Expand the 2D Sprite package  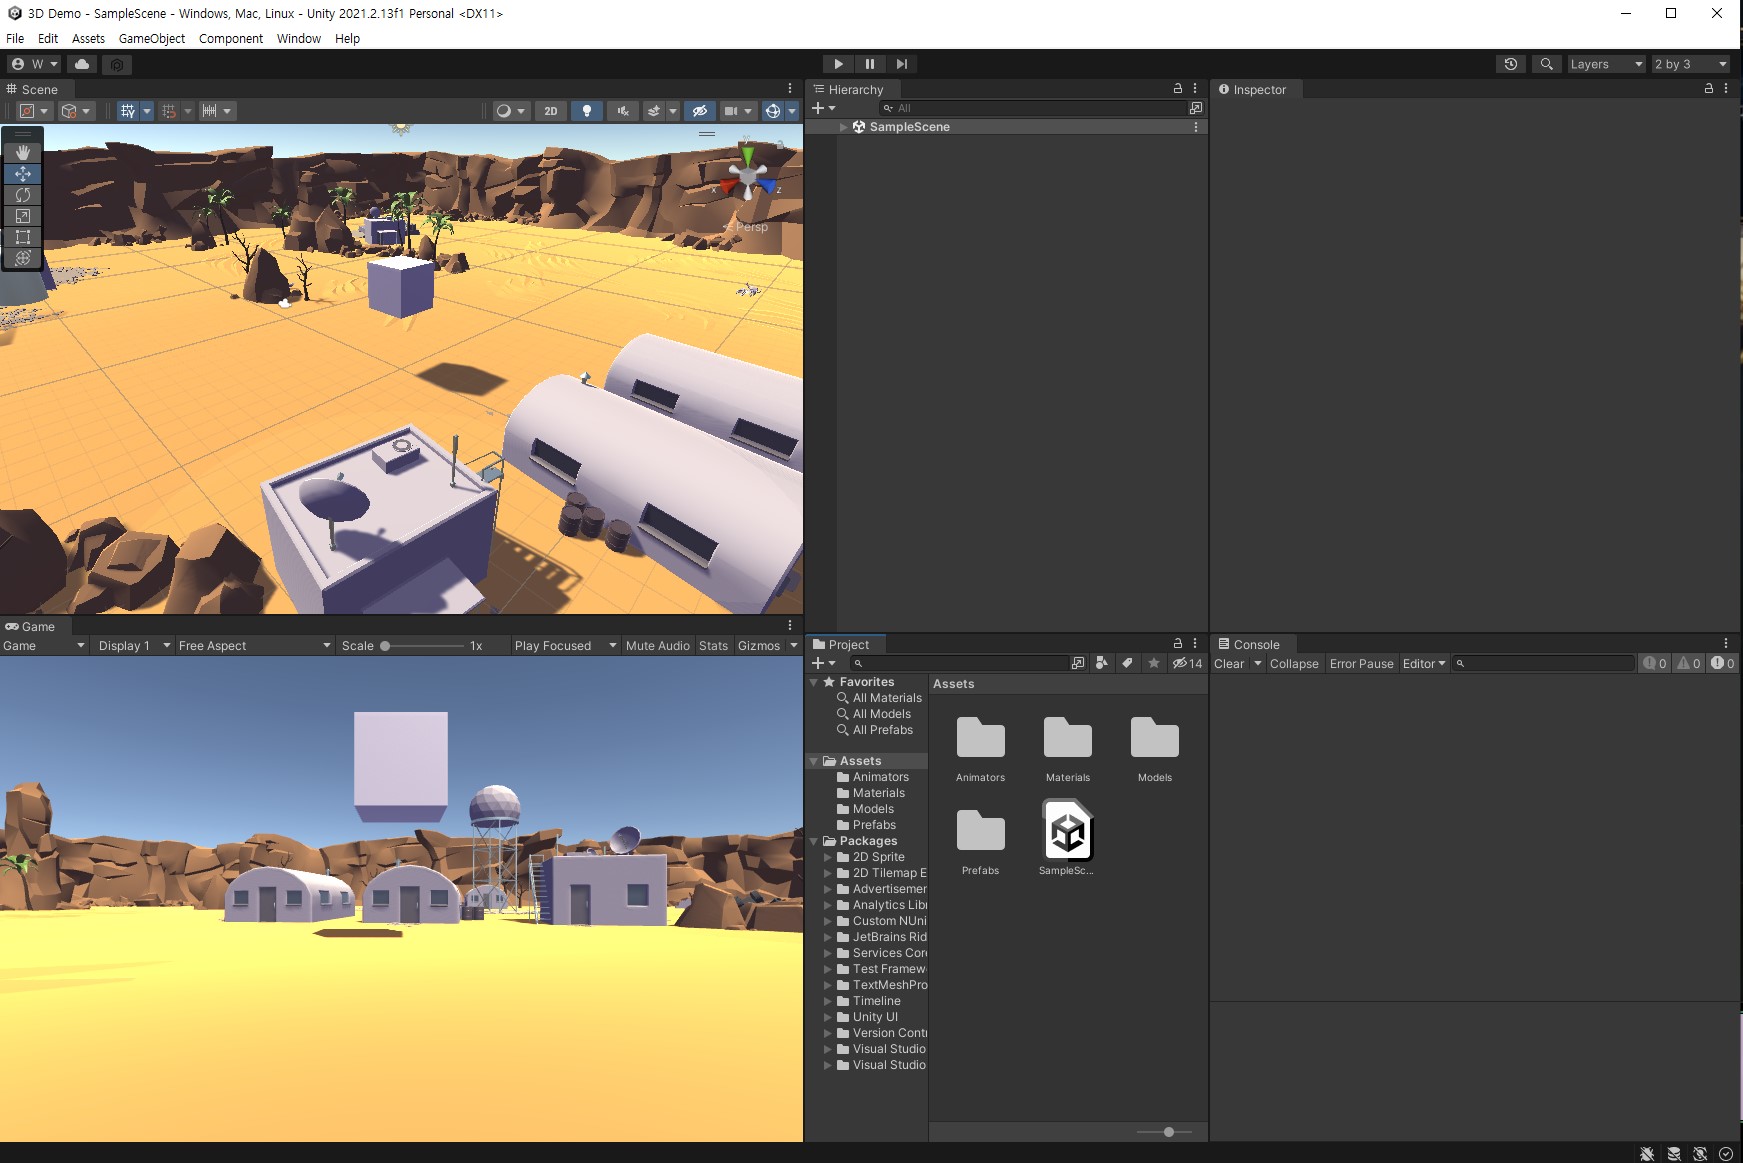[x=828, y=857]
